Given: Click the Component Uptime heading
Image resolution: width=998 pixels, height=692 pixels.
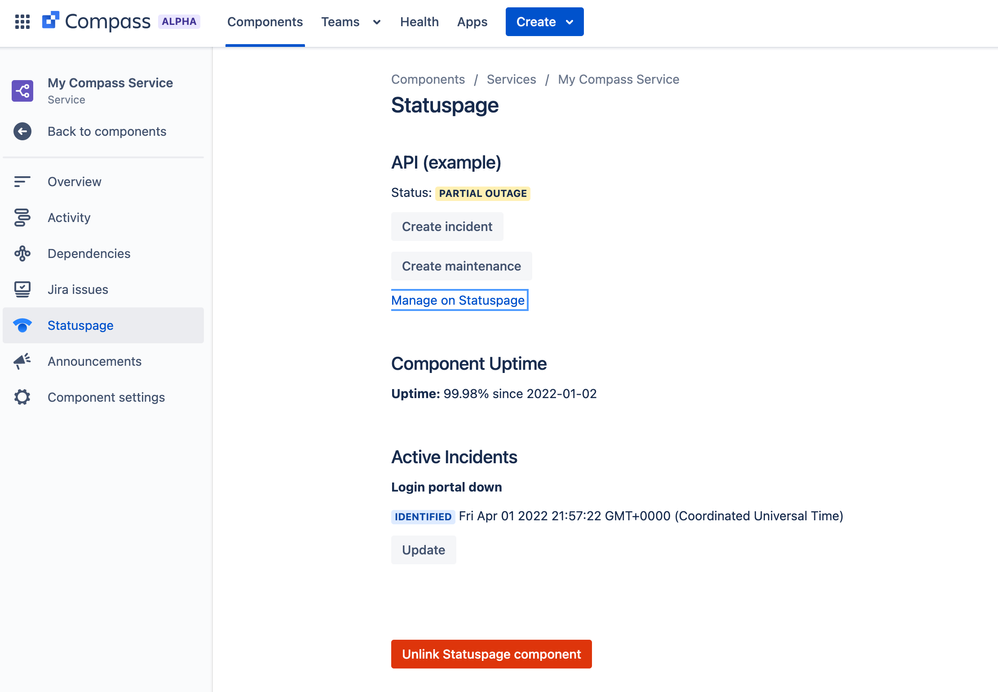Looking at the screenshot, I should click(x=469, y=364).
